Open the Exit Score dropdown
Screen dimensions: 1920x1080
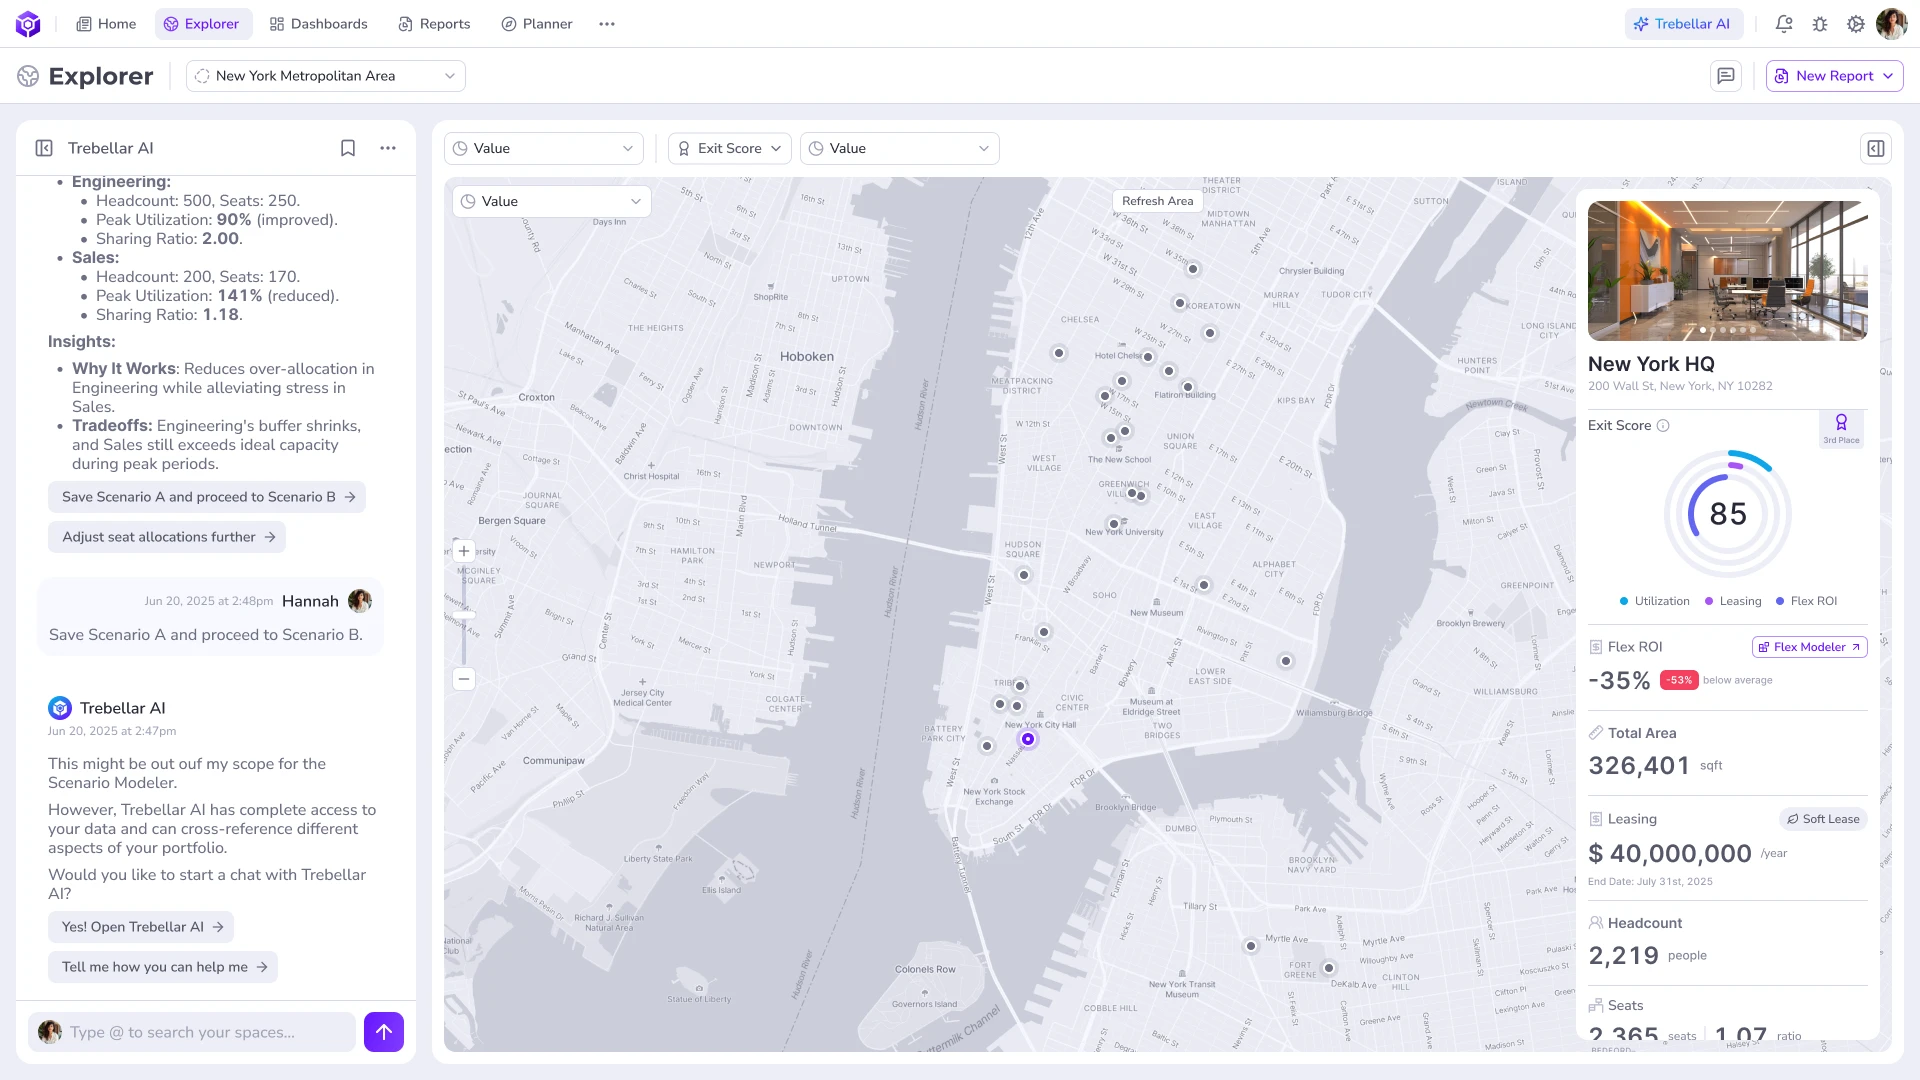tap(730, 148)
